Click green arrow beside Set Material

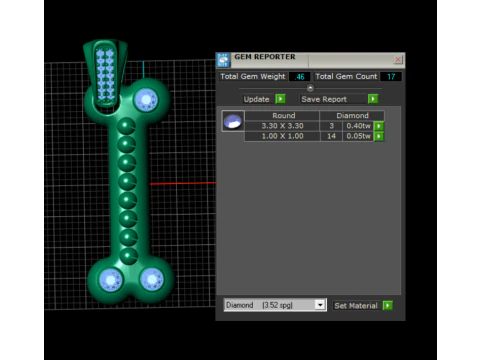388,305
